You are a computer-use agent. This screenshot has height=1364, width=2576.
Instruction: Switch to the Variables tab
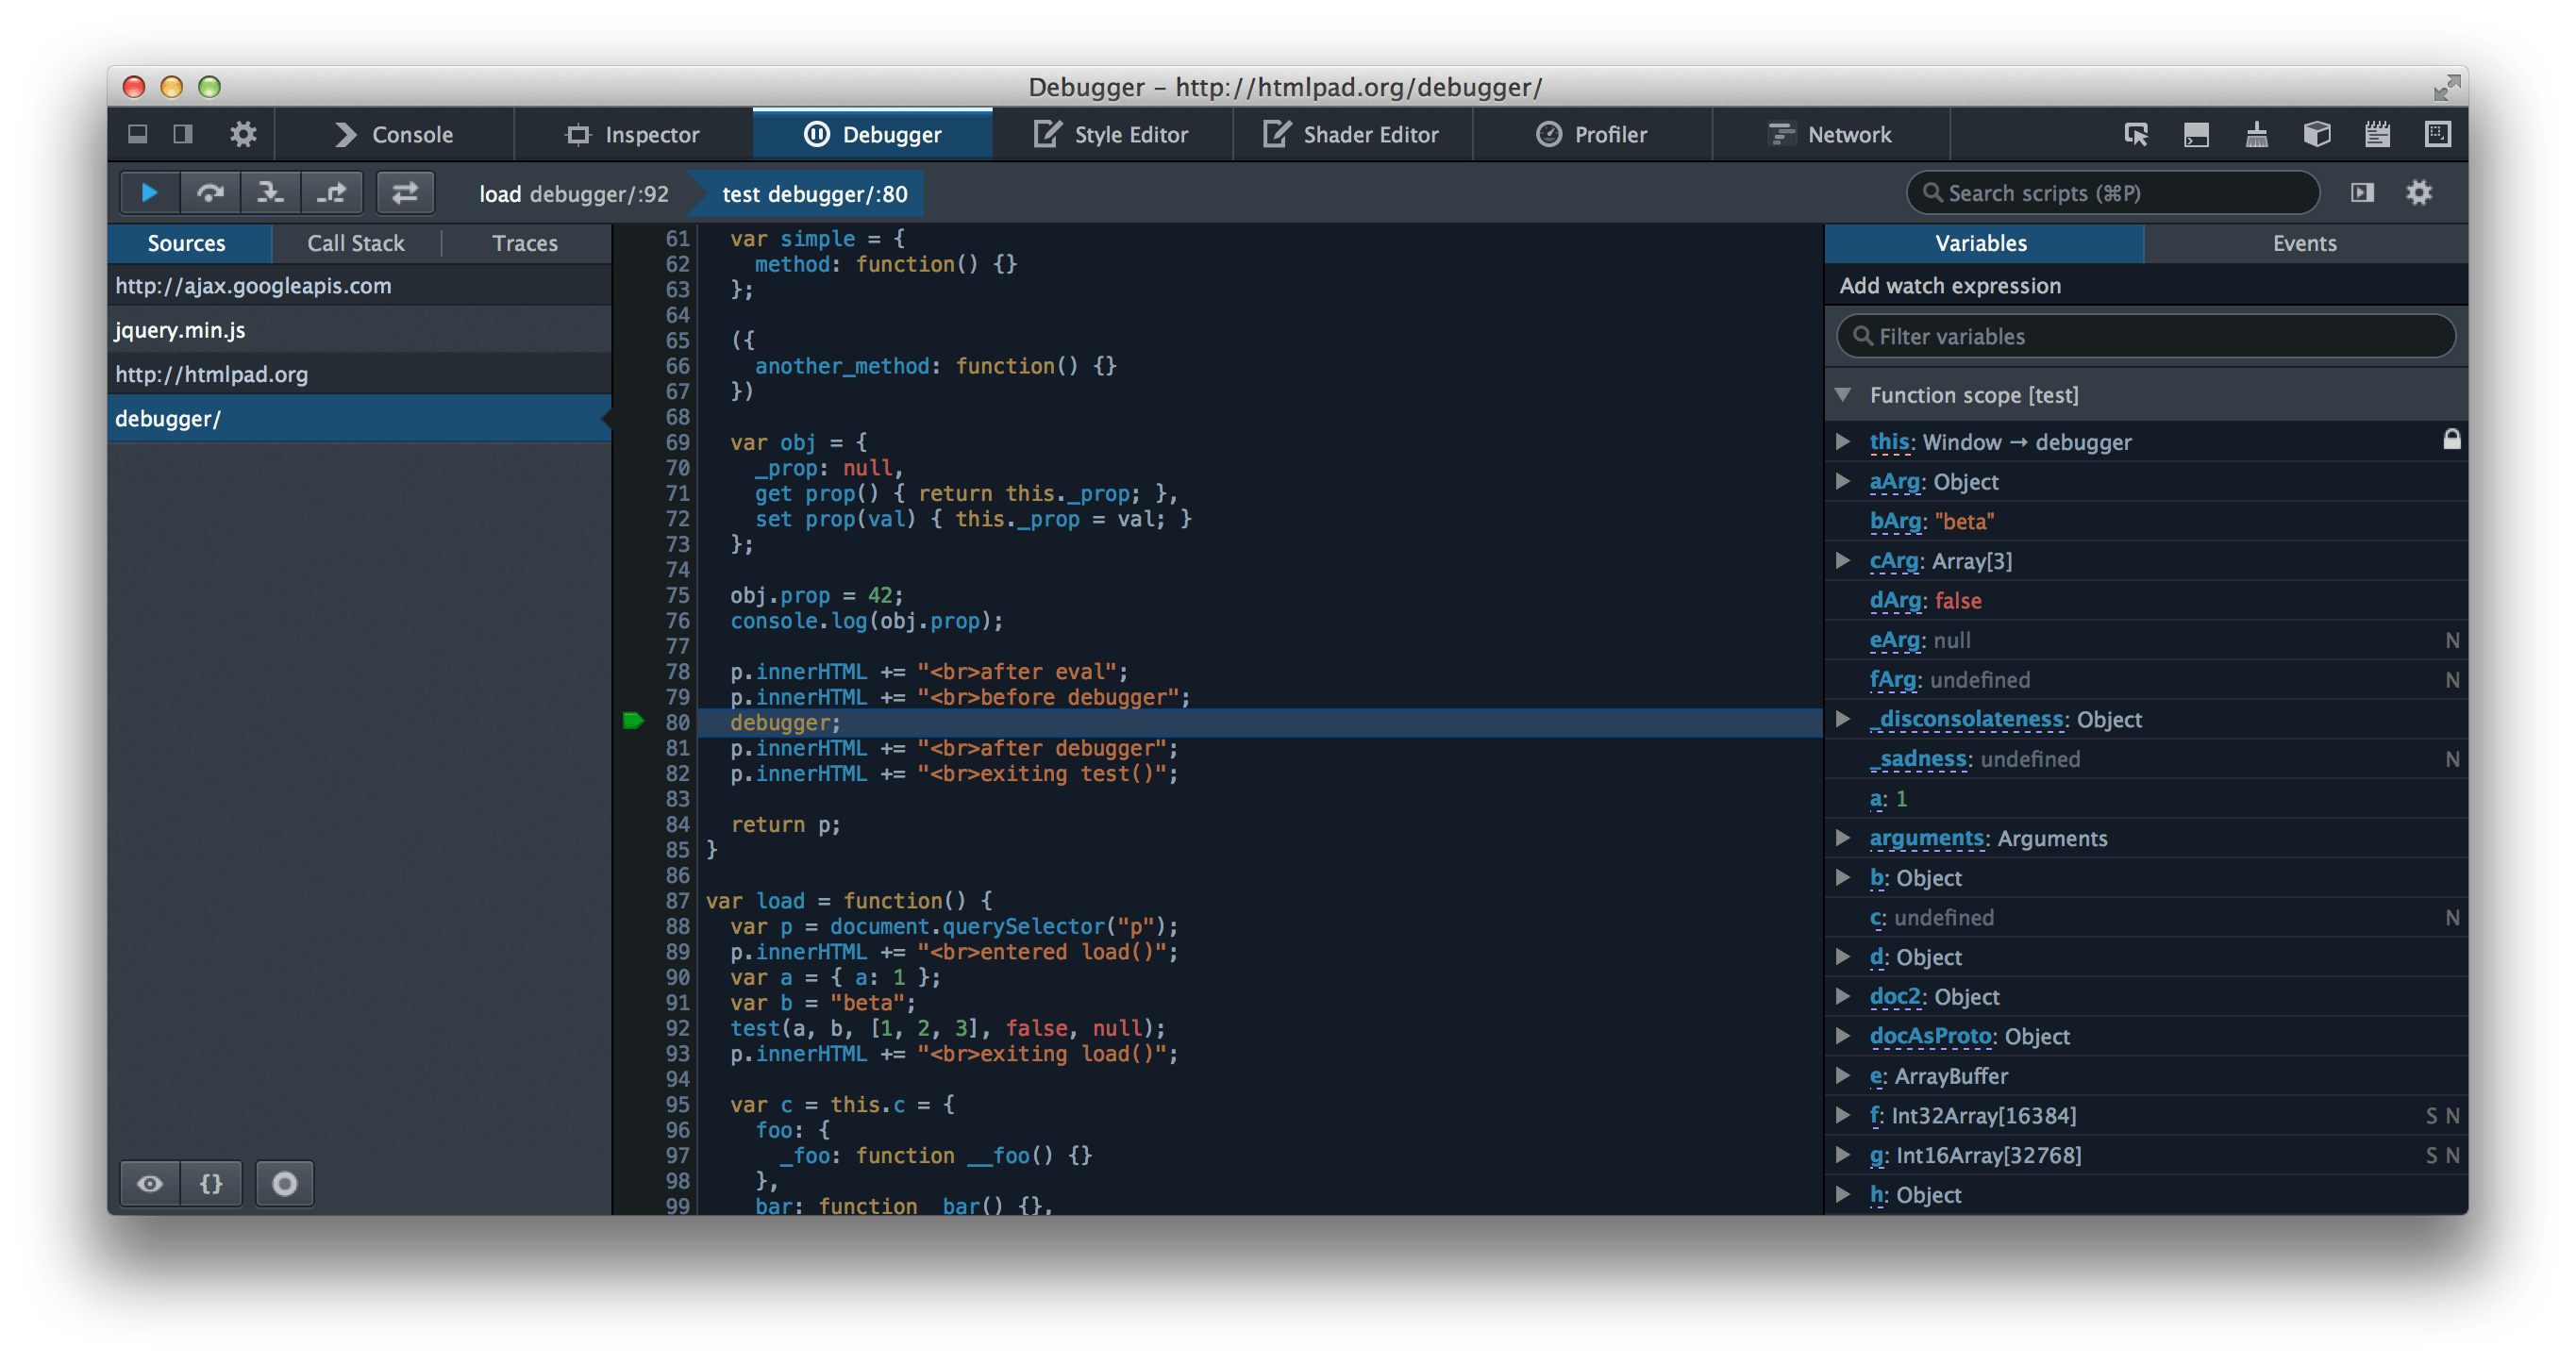click(x=1982, y=241)
